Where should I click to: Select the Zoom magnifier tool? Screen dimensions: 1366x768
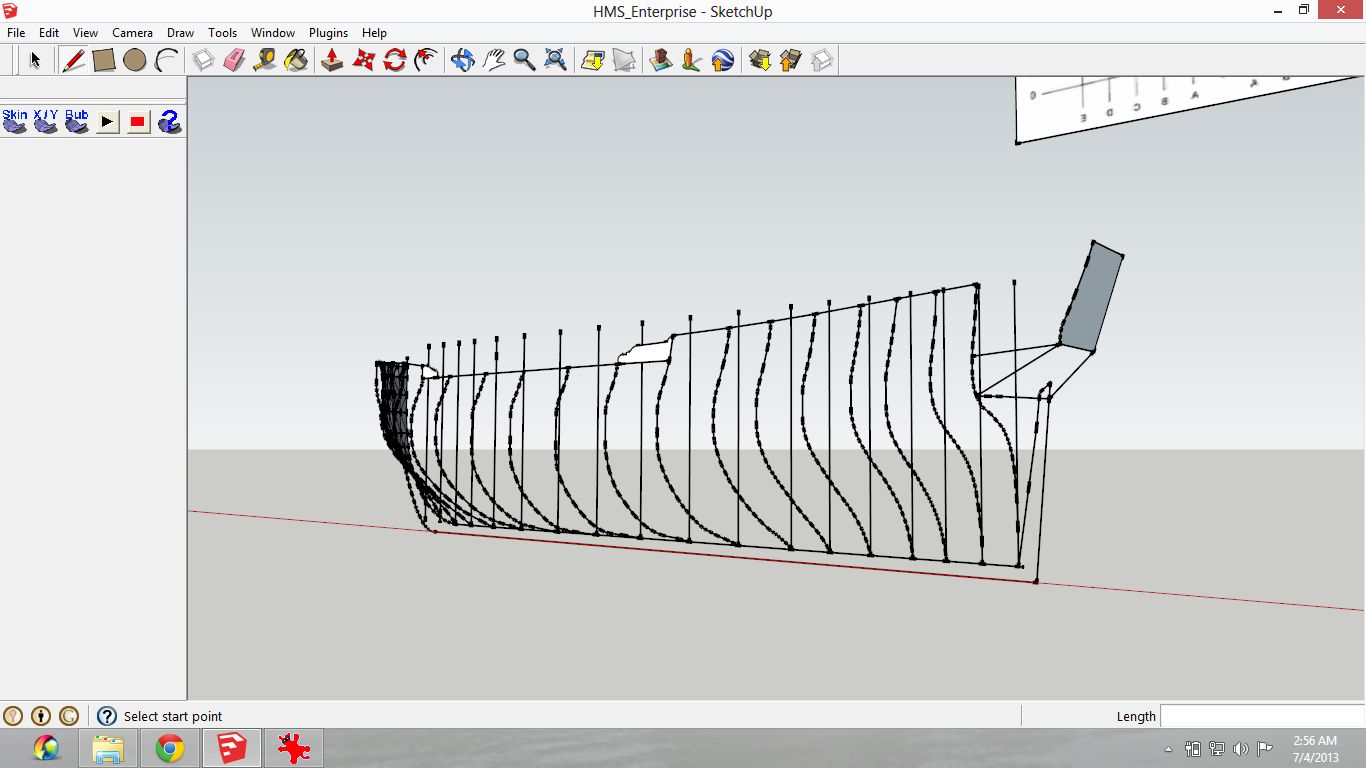coord(525,60)
